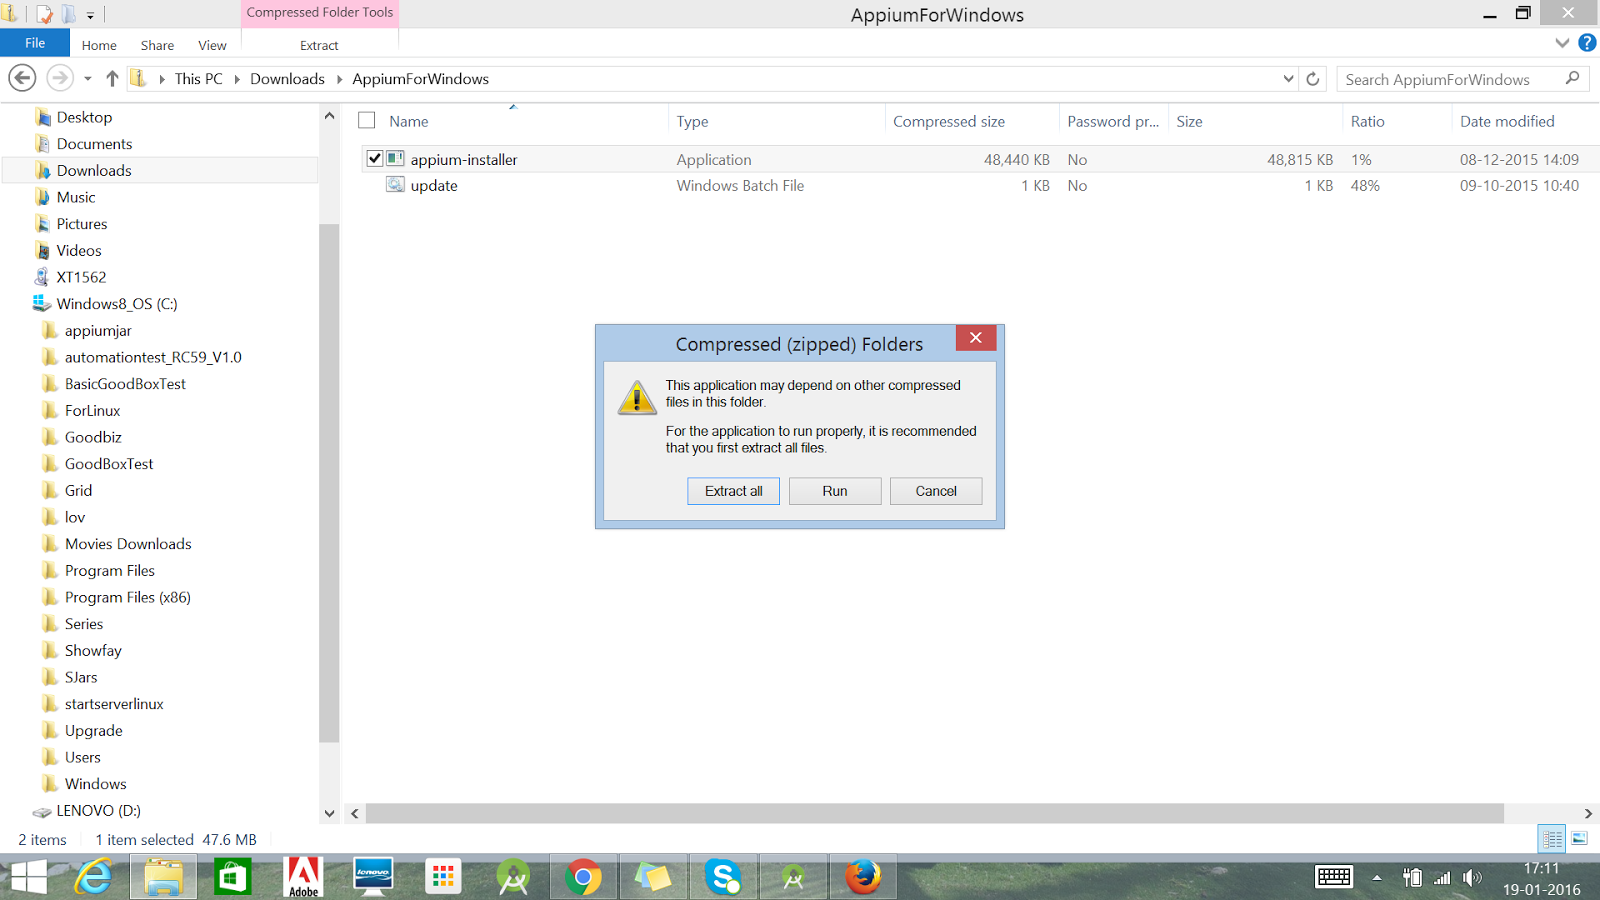Click the Pictures folder icon in the sidebar
The height and width of the screenshot is (900, 1600).
[x=43, y=224]
